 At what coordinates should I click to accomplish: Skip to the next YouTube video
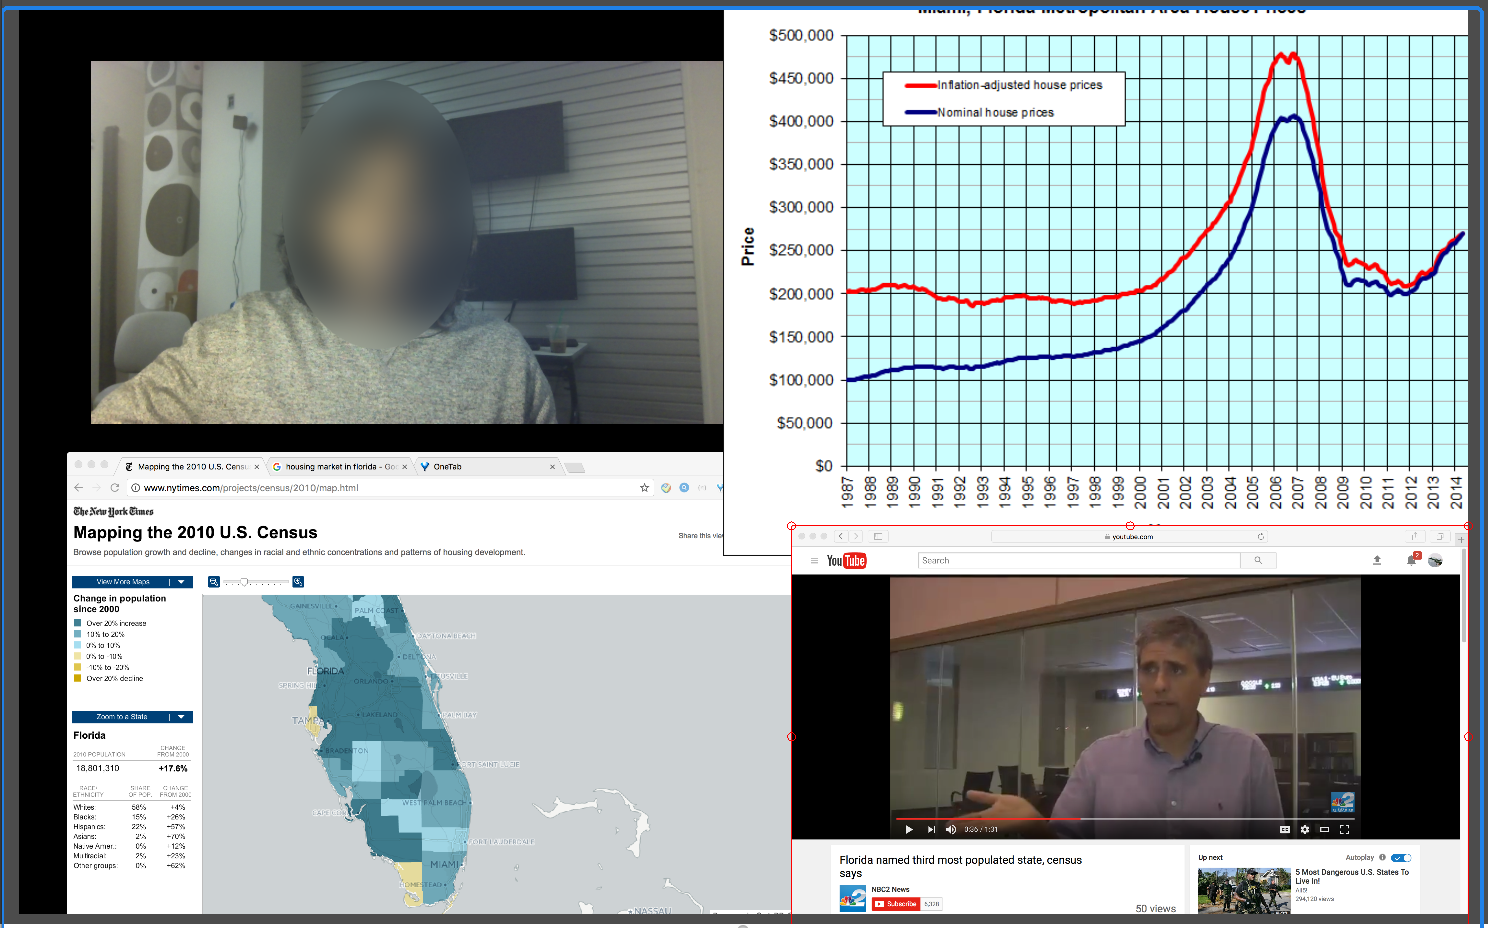coord(931,829)
